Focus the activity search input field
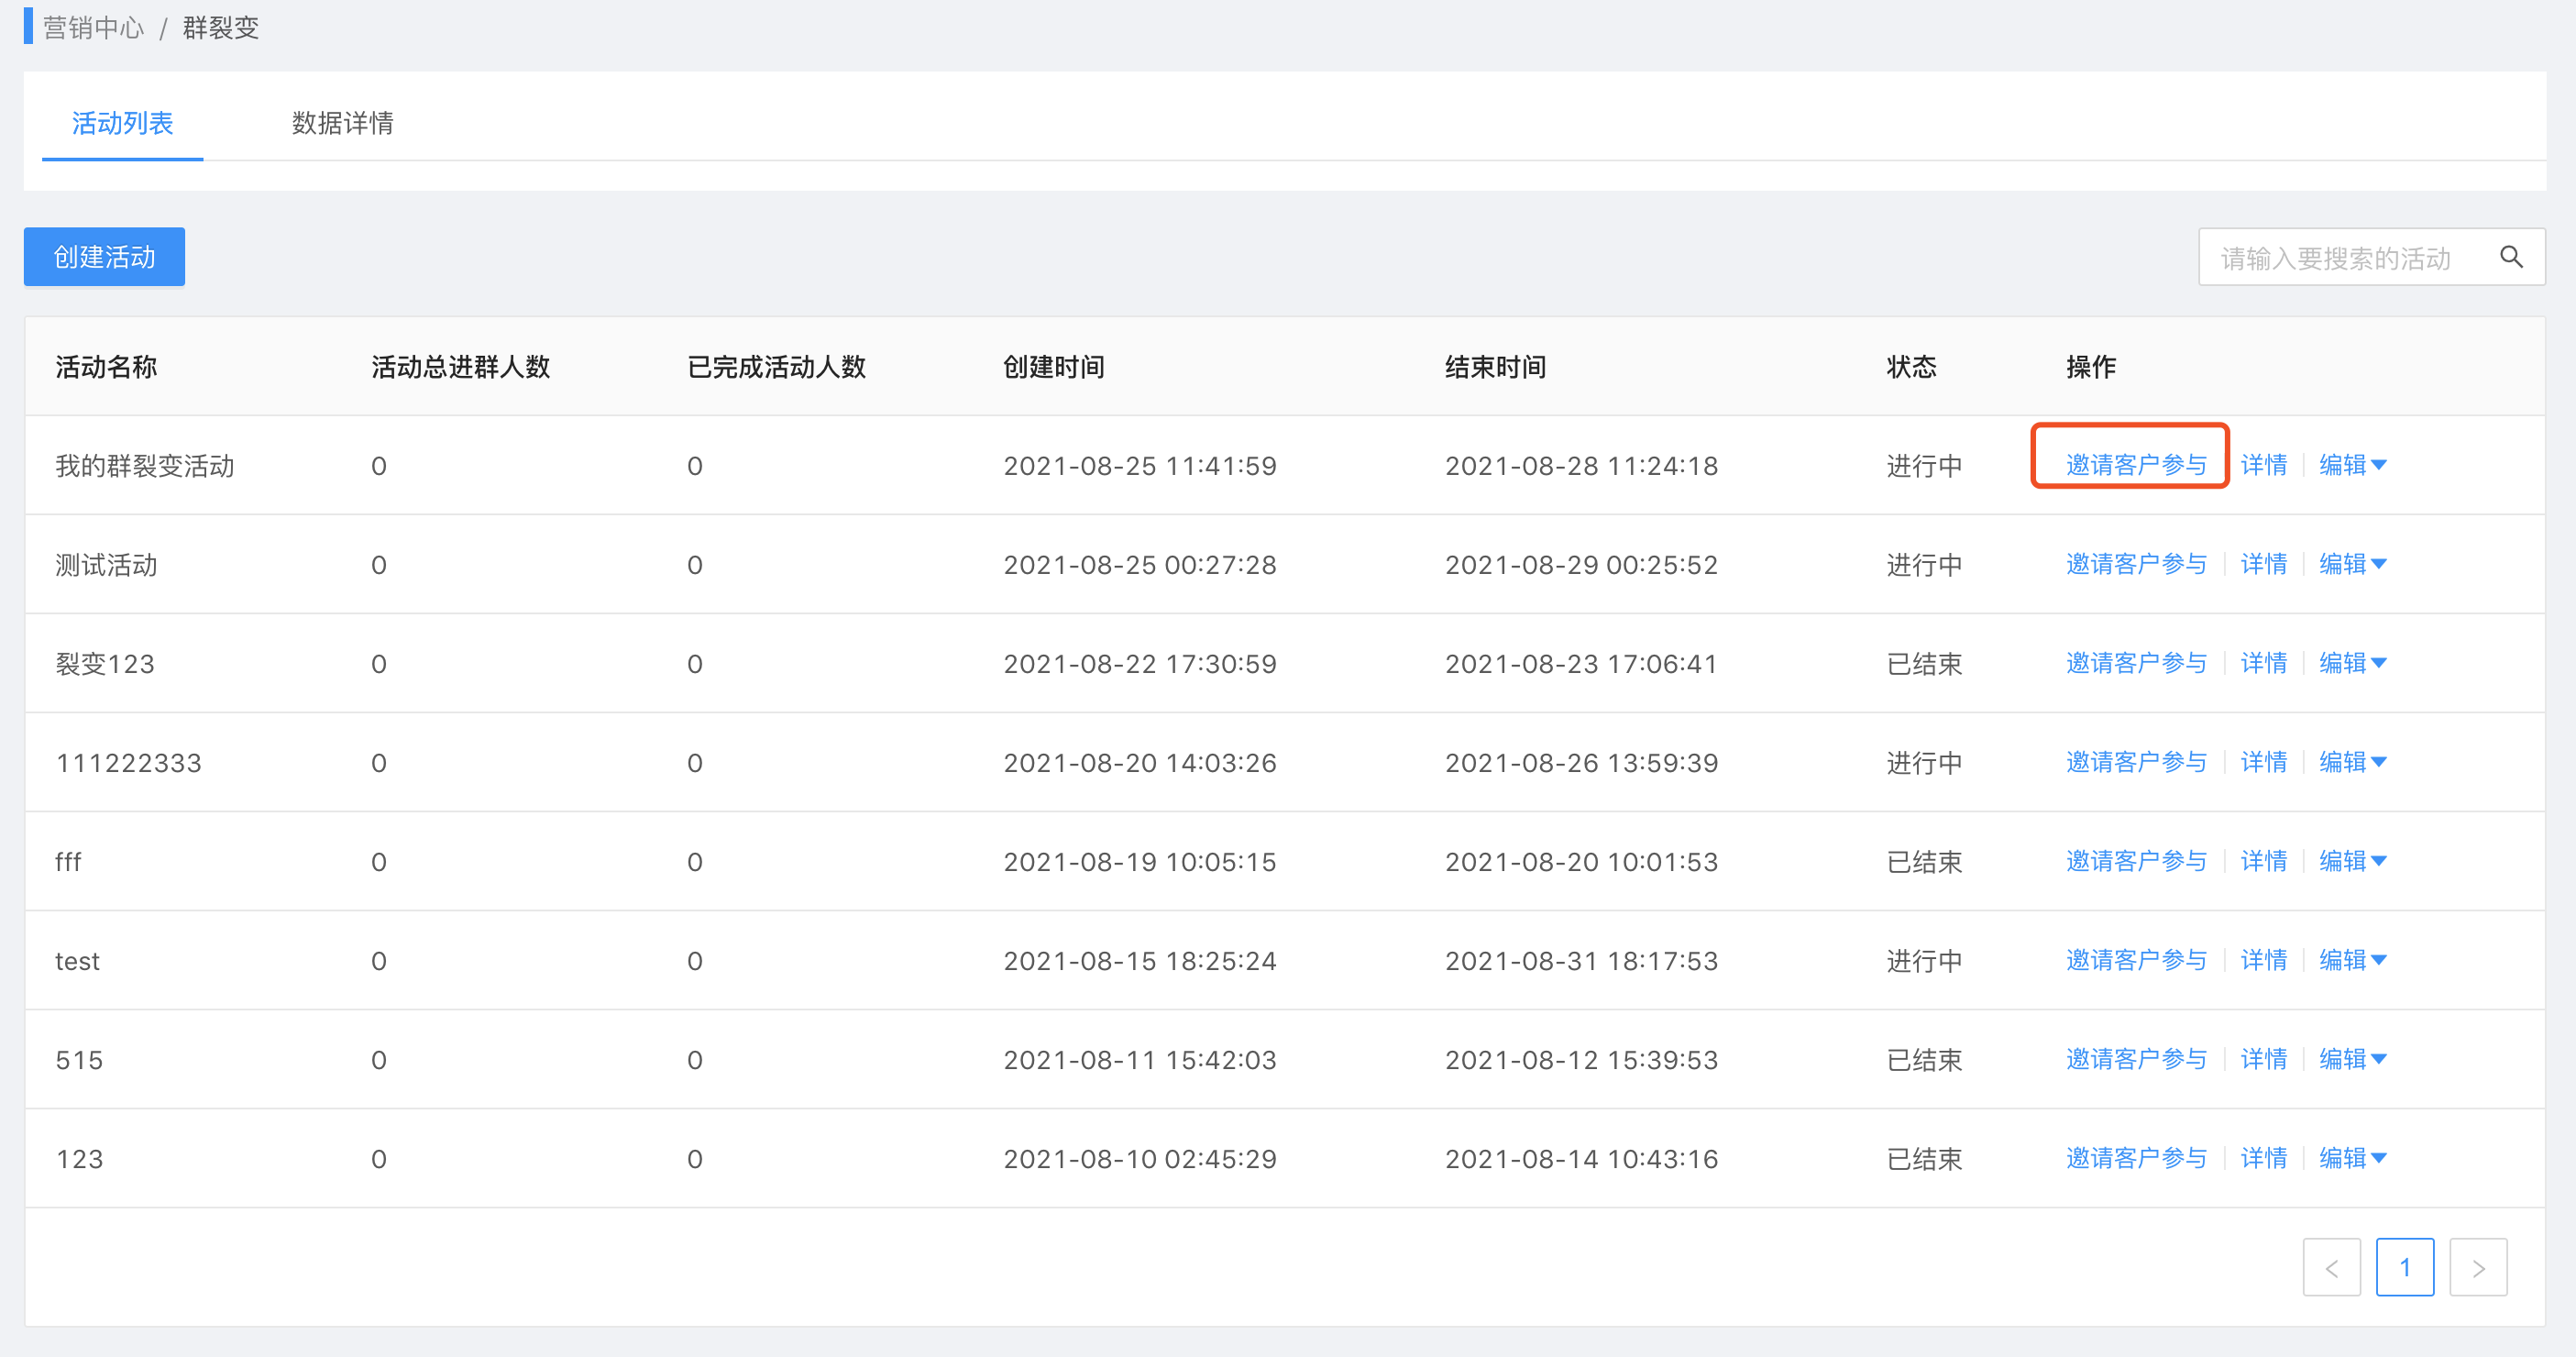 coord(2335,258)
